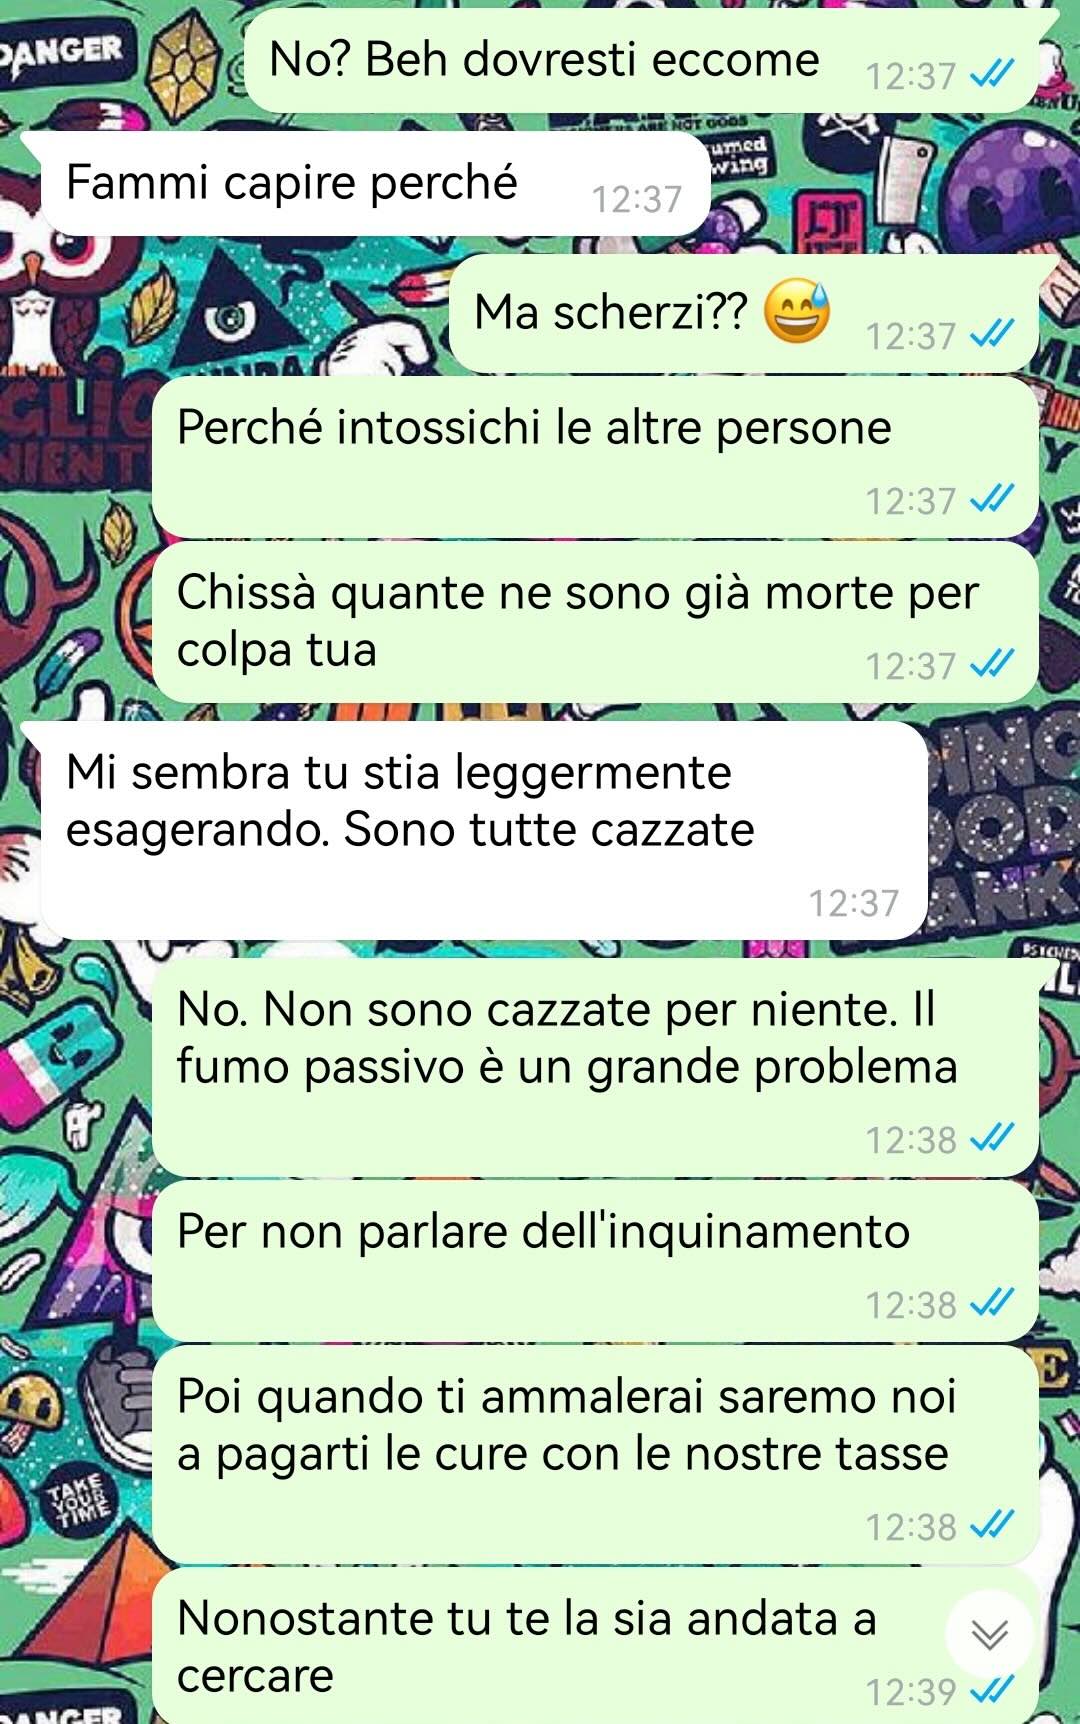Tap blue double check on 'Ma scherzi??'
Viewport: 1080px width, 1724px height.
(x=993, y=335)
